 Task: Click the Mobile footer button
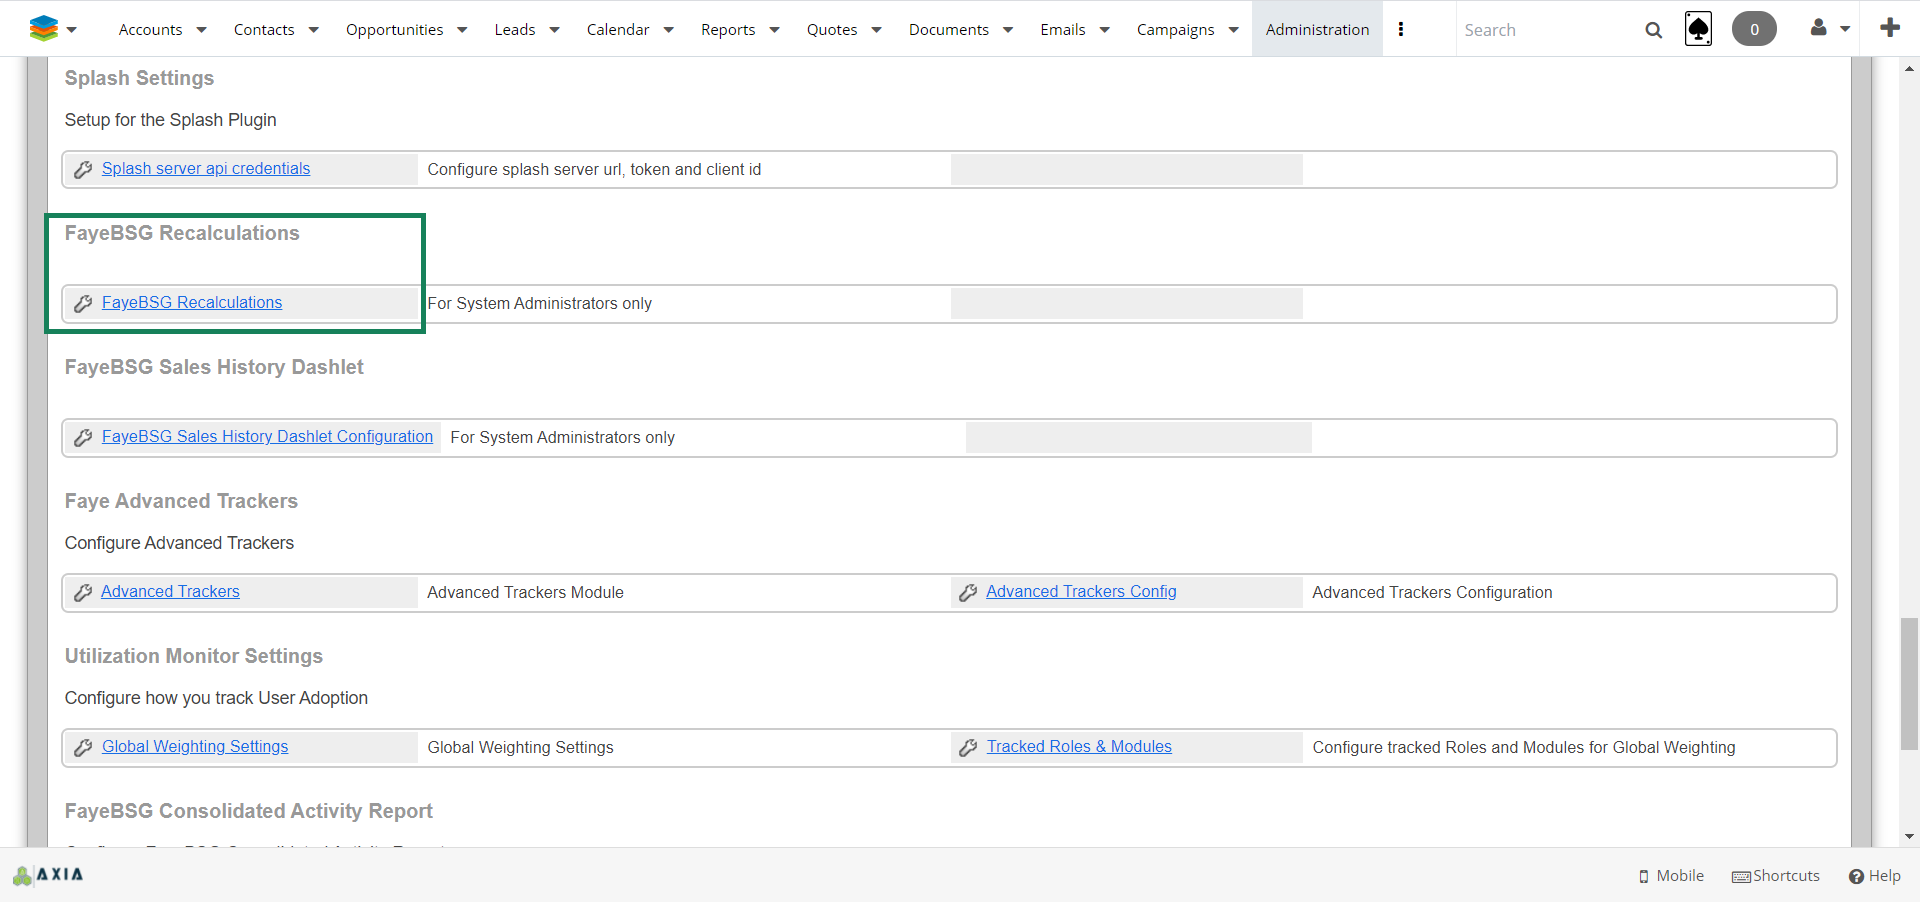pos(1671,876)
